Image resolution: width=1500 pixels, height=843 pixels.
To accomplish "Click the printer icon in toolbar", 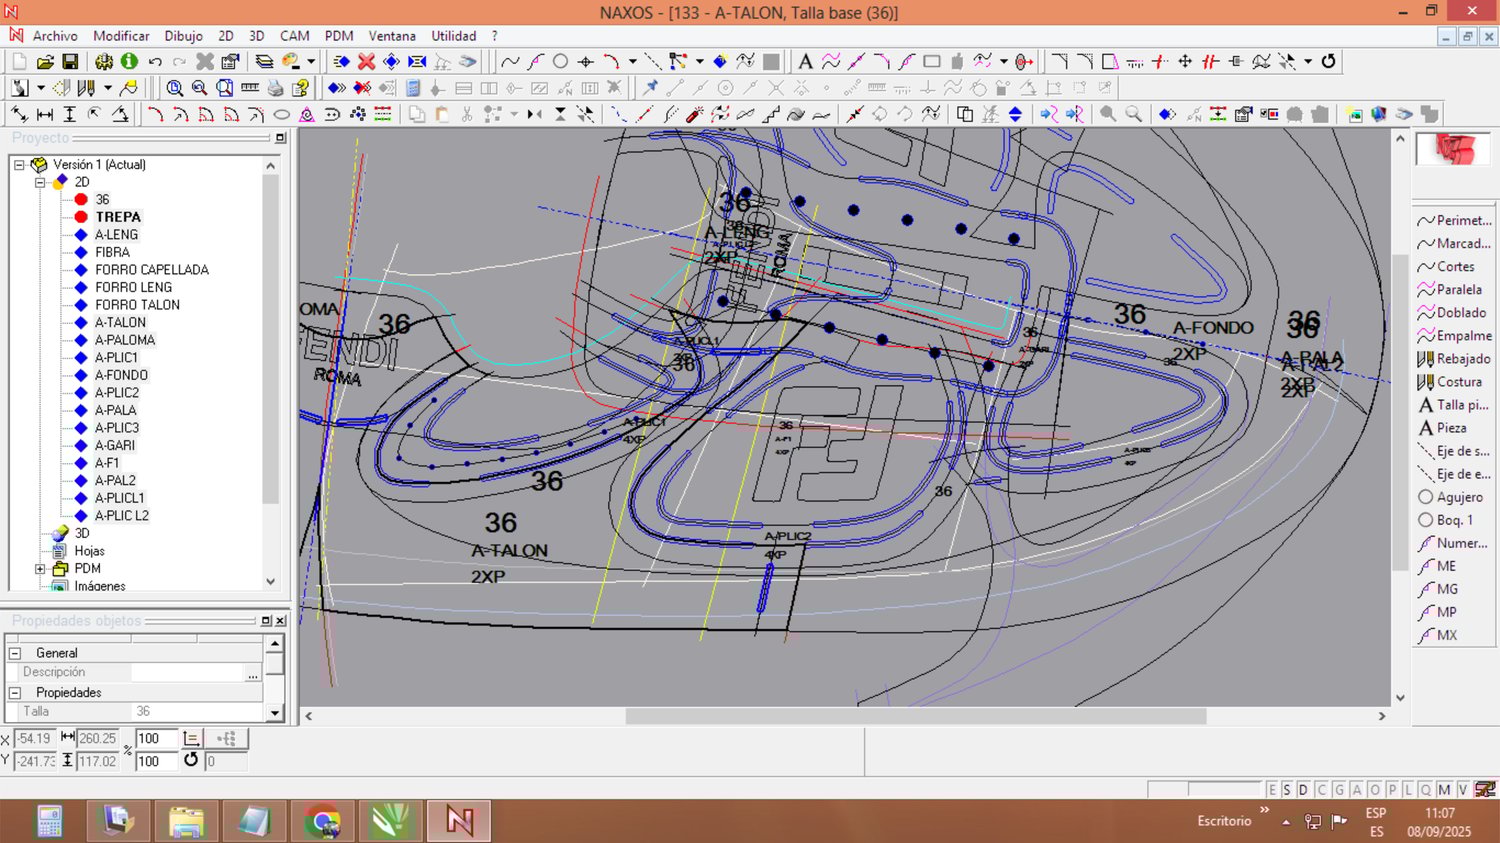I will click(x=275, y=88).
